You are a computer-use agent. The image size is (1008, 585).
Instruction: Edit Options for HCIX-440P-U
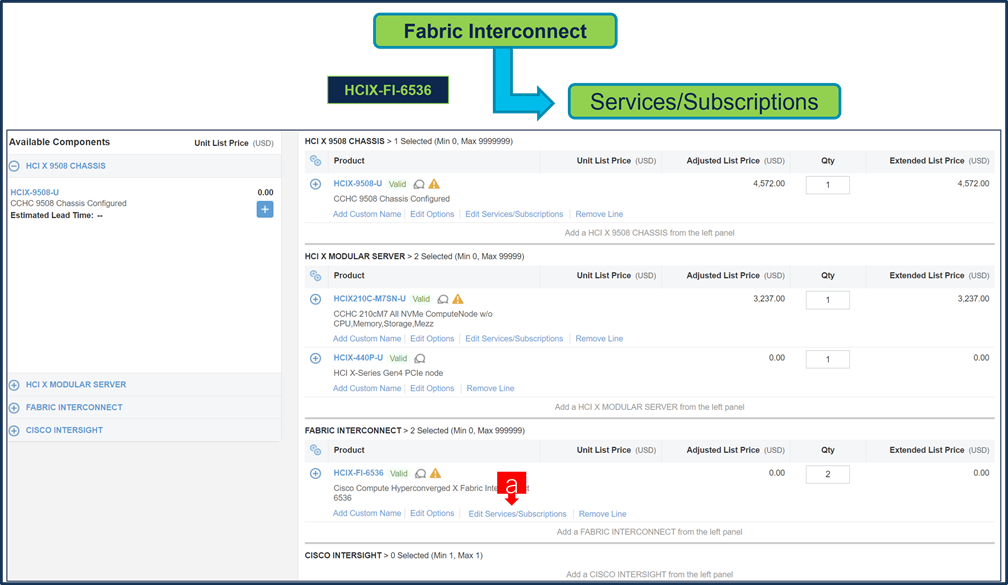click(432, 388)
